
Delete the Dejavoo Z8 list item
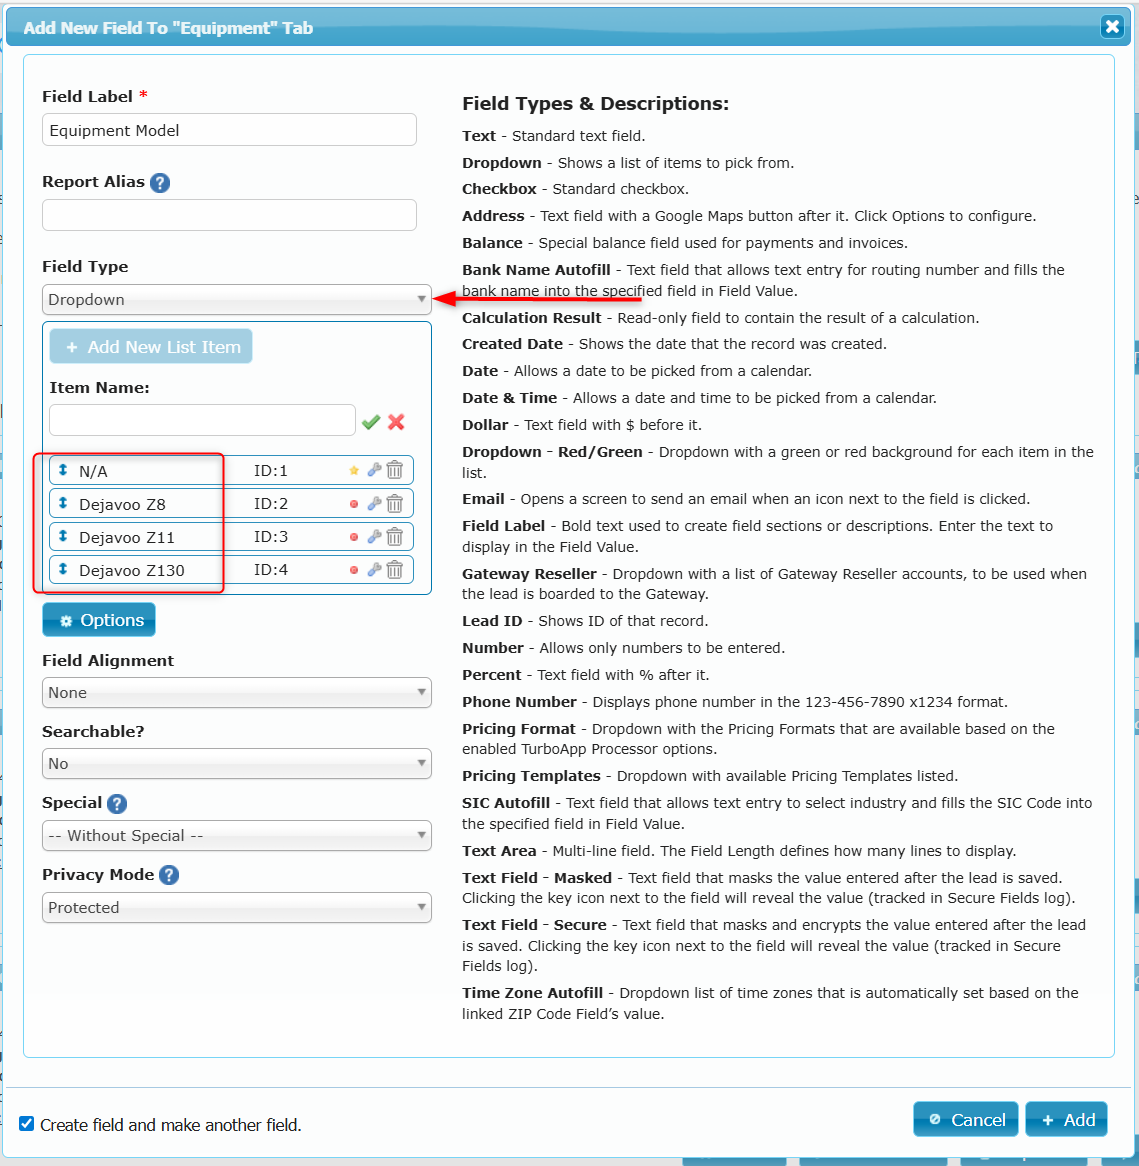[395, 504]
